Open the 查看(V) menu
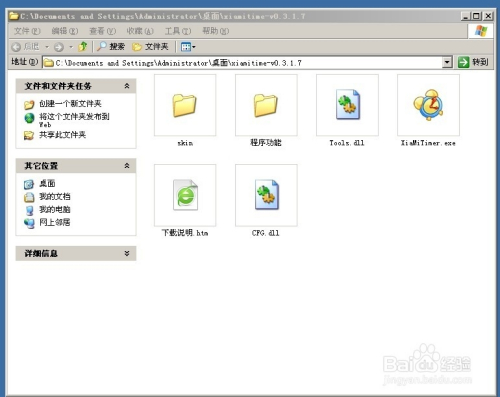 click(x=102, y=31)
